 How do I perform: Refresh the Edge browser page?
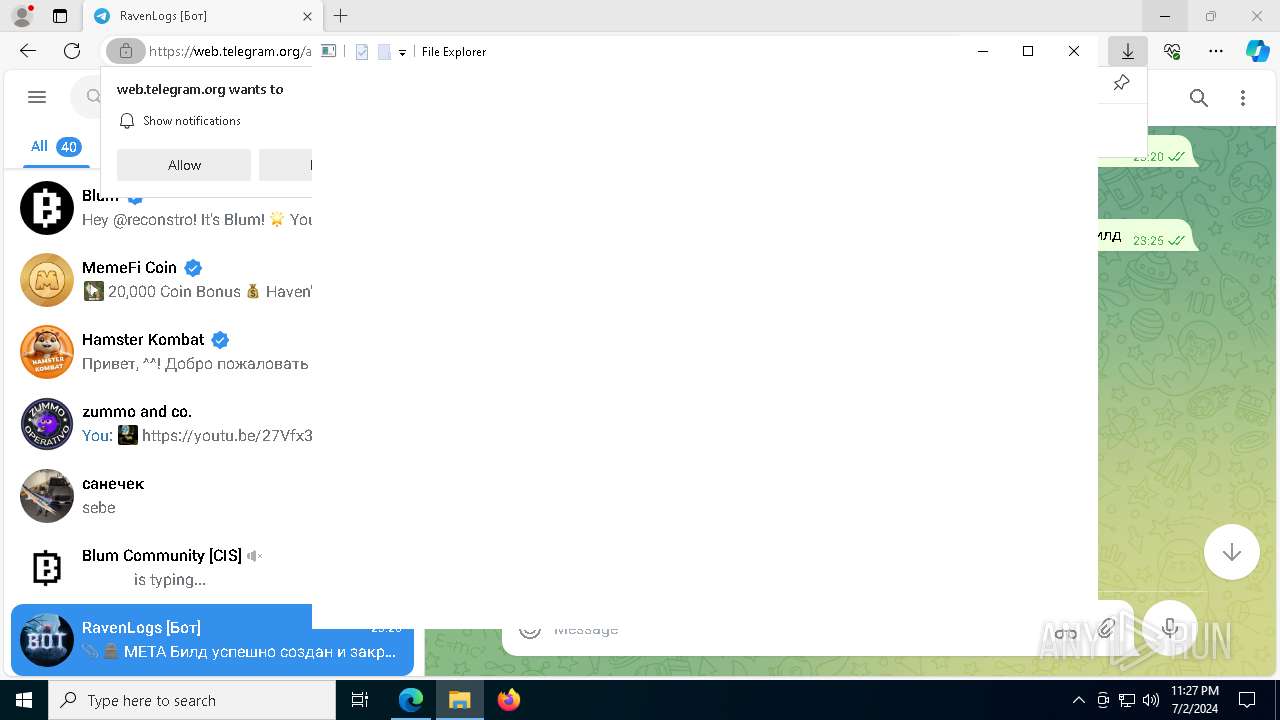click(72, 51)
